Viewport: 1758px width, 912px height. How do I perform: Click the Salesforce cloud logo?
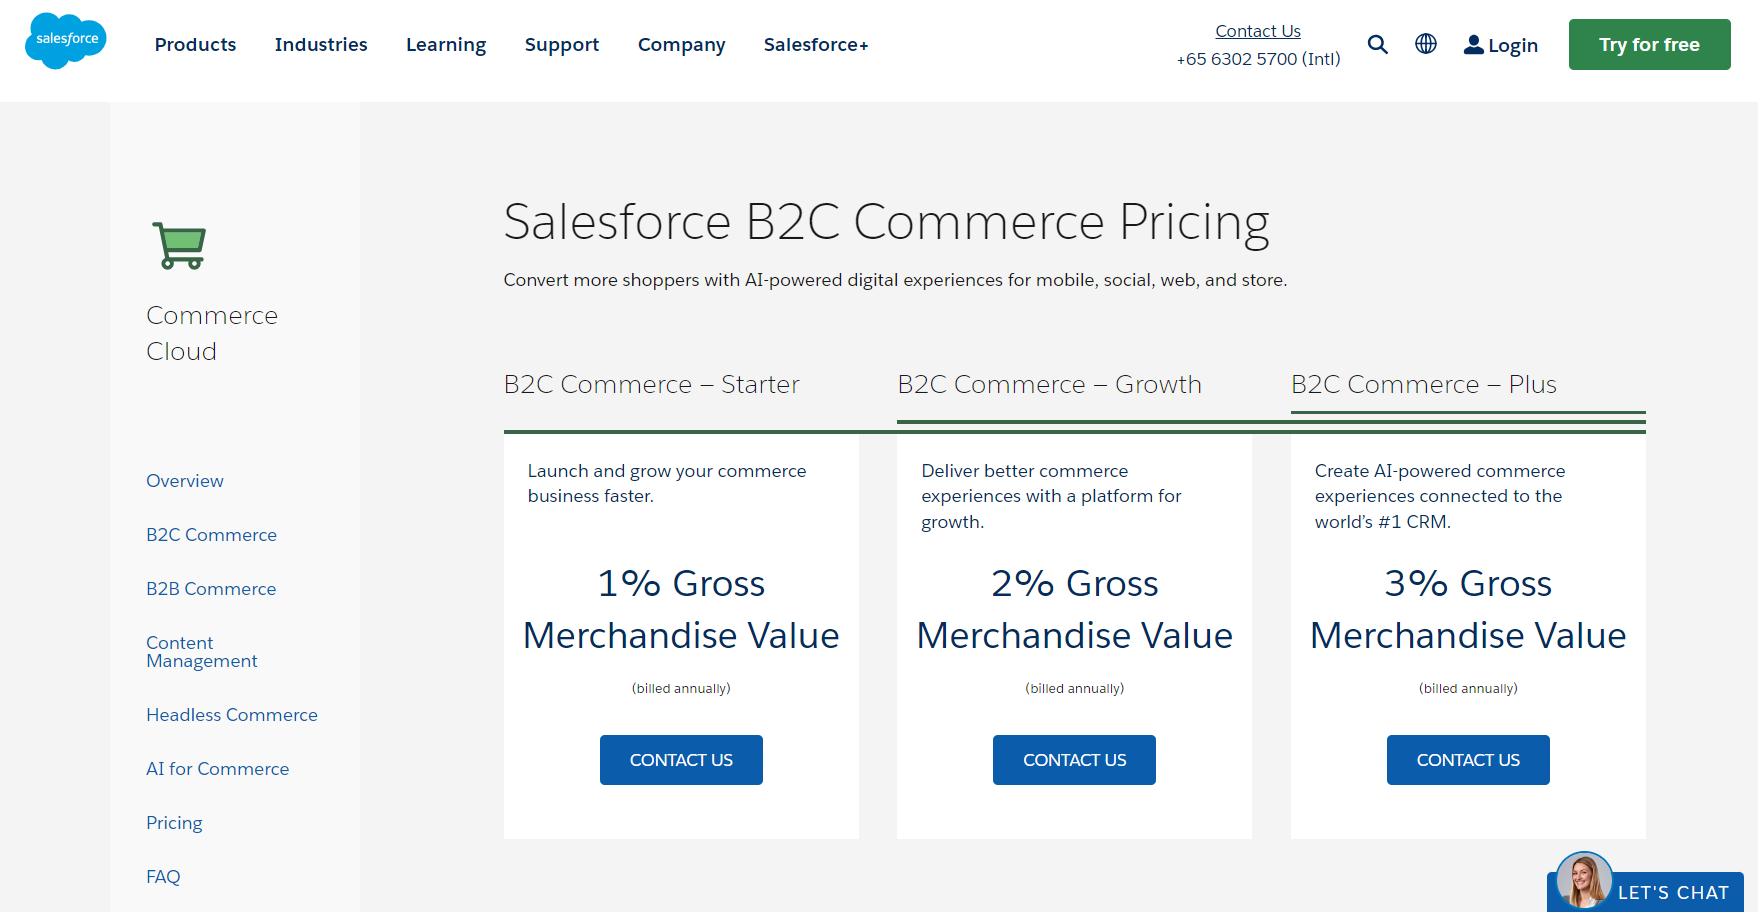[66, 41]
